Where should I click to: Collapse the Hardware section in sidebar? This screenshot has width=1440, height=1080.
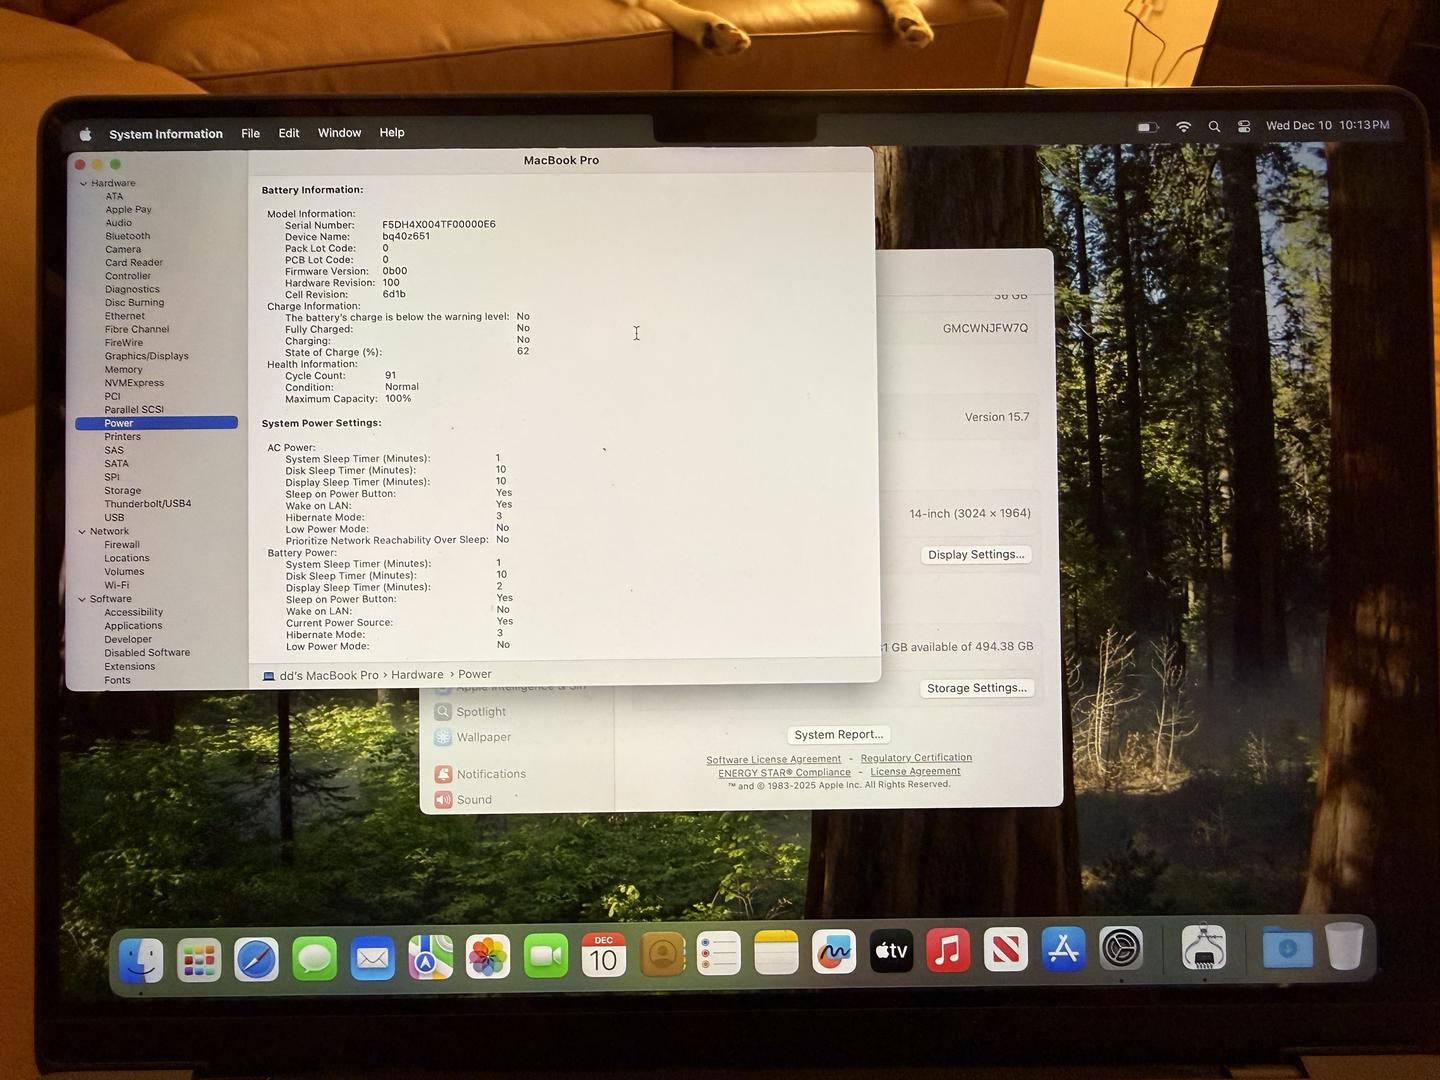pyautogui.click(x=83, y=184)
